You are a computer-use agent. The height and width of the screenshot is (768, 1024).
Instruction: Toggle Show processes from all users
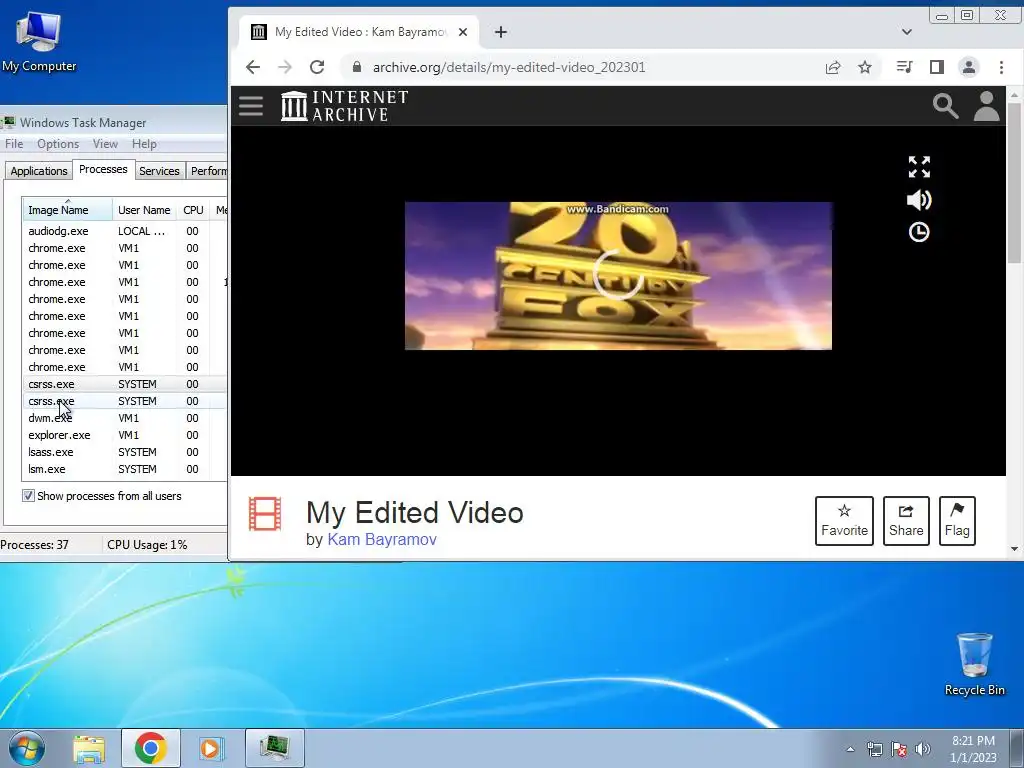[28, 496]
